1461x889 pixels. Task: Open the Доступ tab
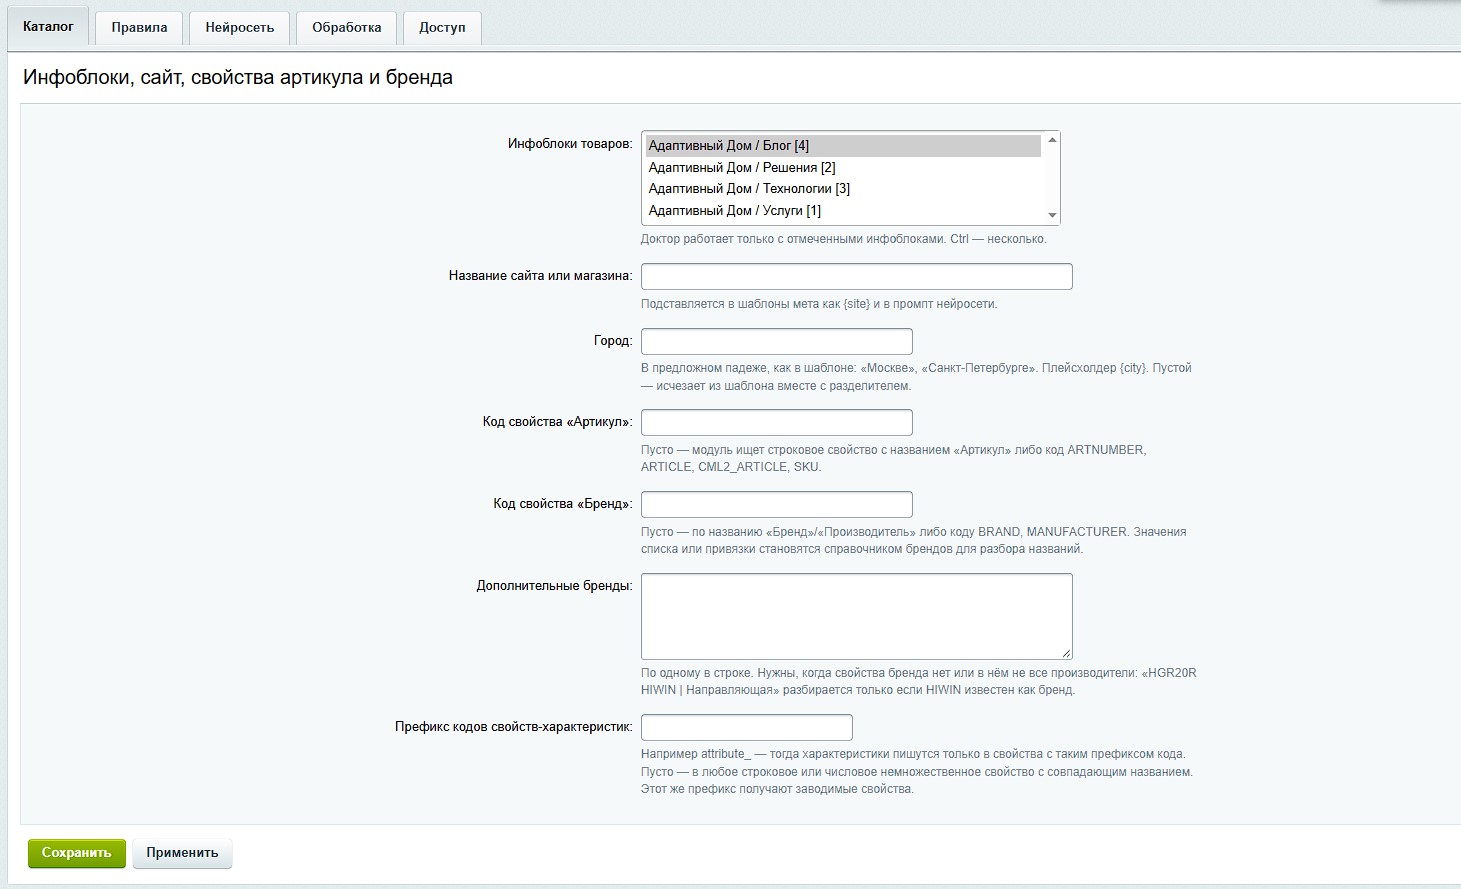tap(442, 28)
